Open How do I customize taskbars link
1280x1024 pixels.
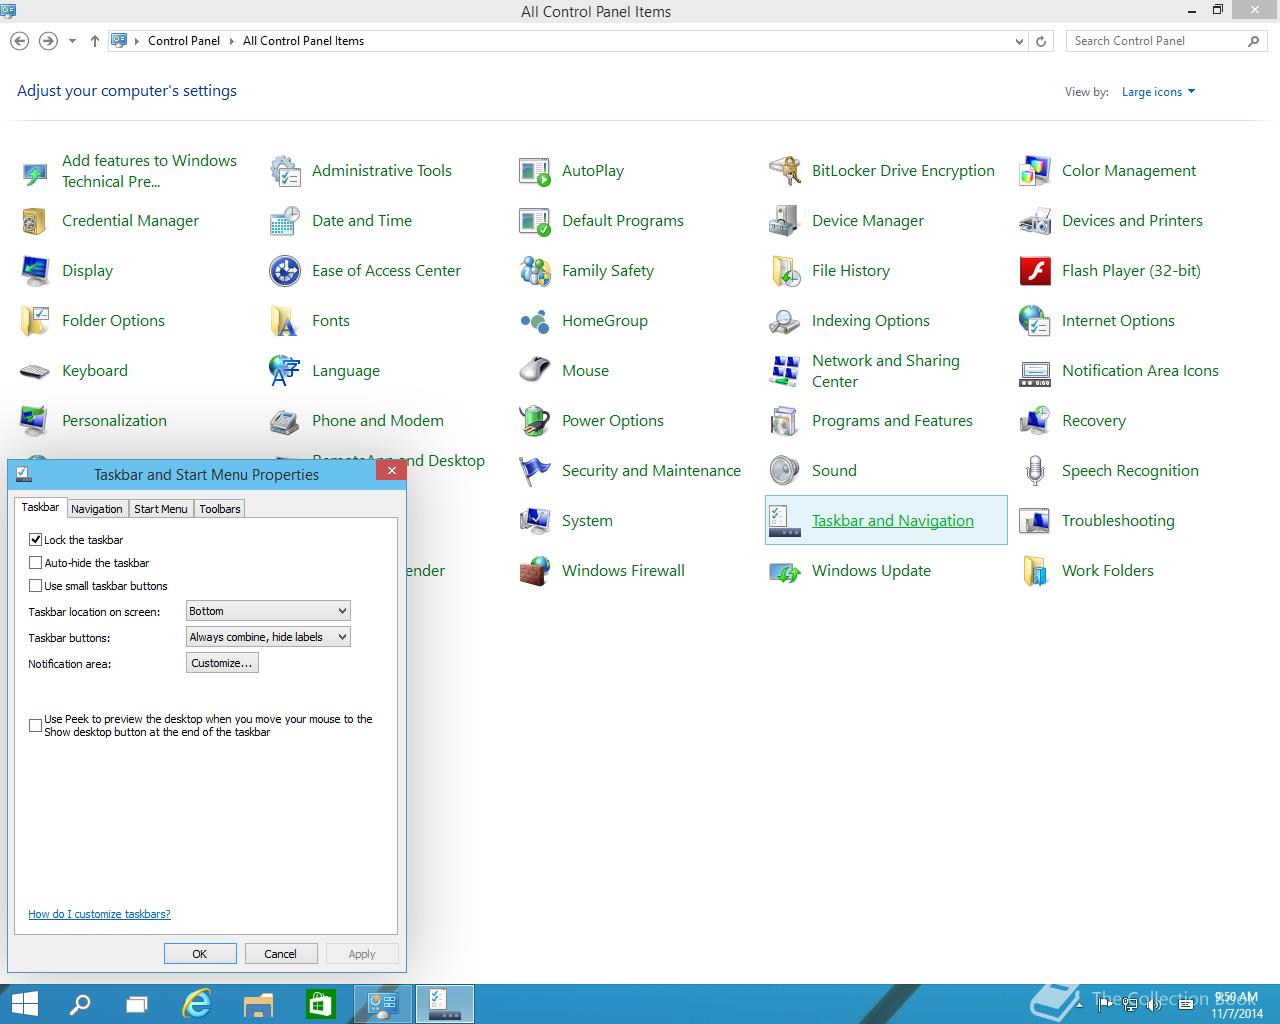(99, 914)
